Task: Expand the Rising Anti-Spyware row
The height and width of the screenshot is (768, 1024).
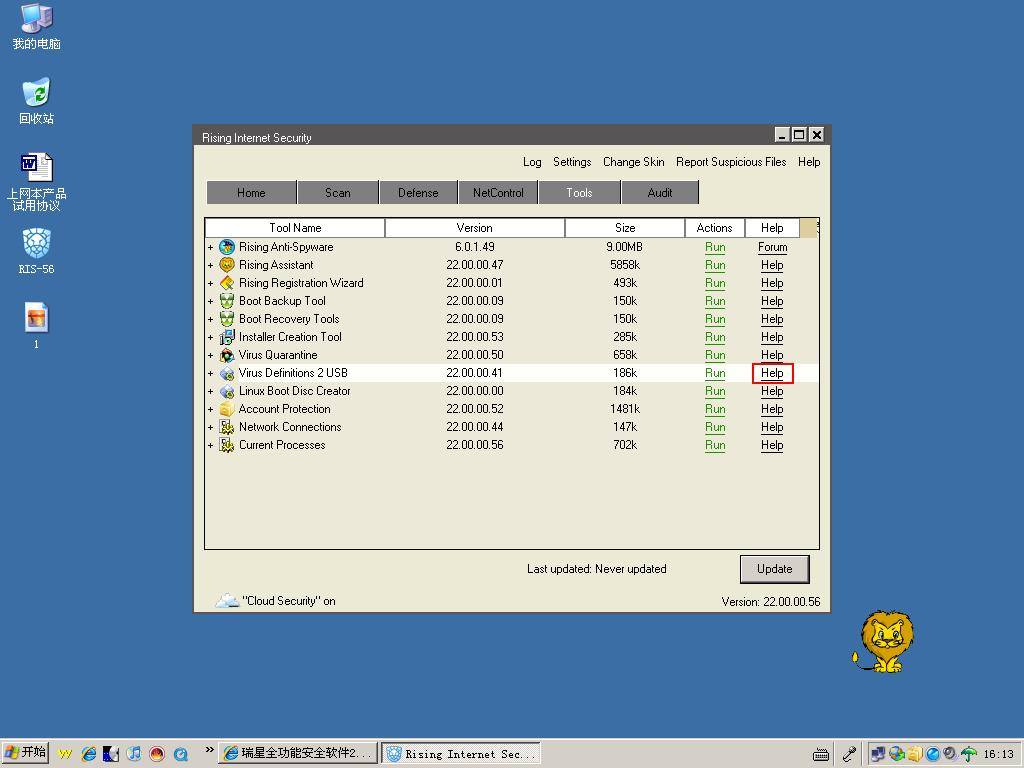Action: 210,248
